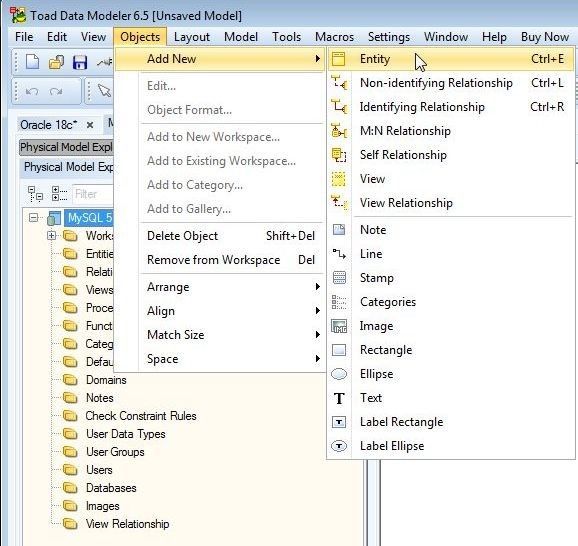Image resolution: width=578 pixels, height=546 pixels.
Task: Click the Categories icon in submenu
Action: [339, 302]
